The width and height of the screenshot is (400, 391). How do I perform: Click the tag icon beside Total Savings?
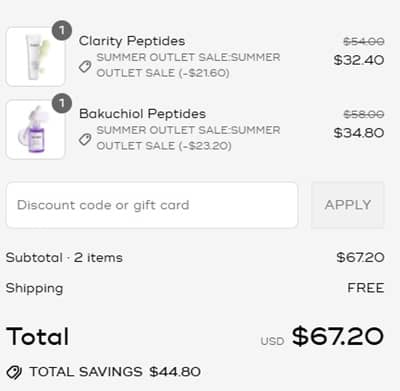pyautogui.click(x=14, y=372)
